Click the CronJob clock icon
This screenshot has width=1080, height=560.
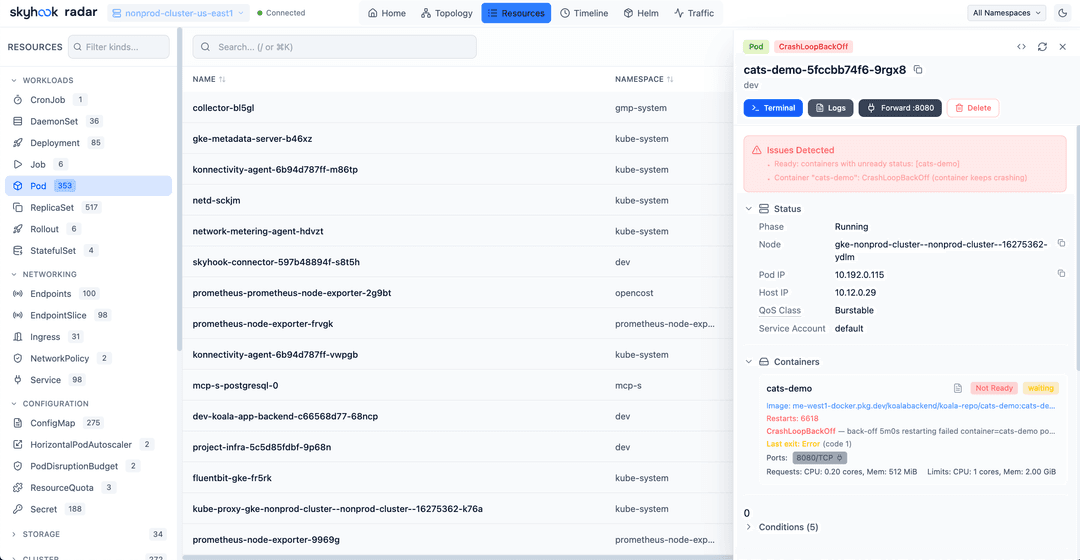[x=18, y=100]
